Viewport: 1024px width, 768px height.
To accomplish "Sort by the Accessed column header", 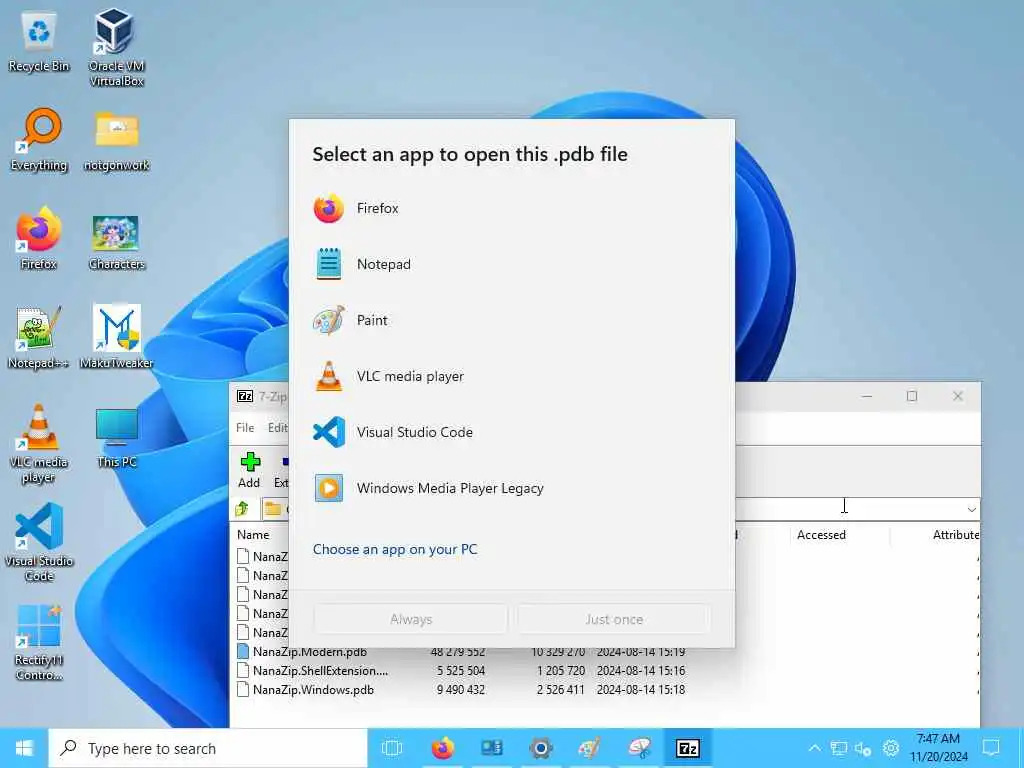I will pyautogui.click(x=821, y=535).
